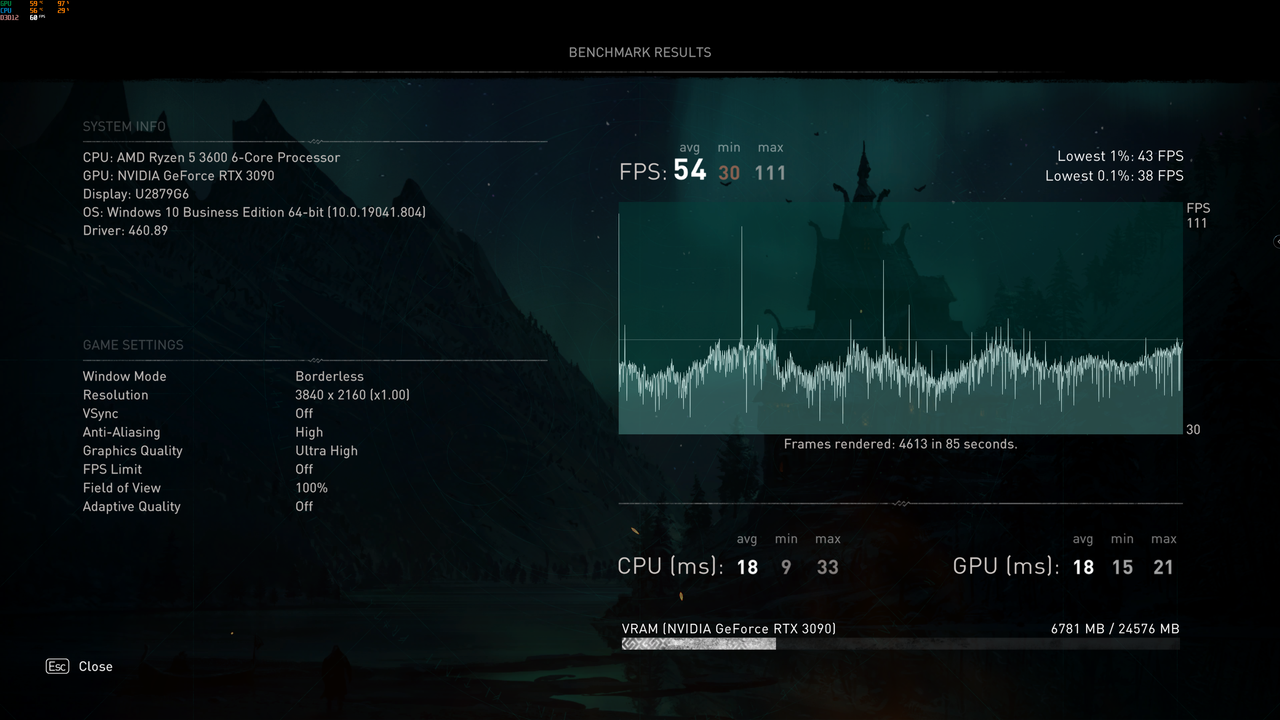Click the average FPS value 54
This screenshot has height=720, width=1280.
(690, 171)
